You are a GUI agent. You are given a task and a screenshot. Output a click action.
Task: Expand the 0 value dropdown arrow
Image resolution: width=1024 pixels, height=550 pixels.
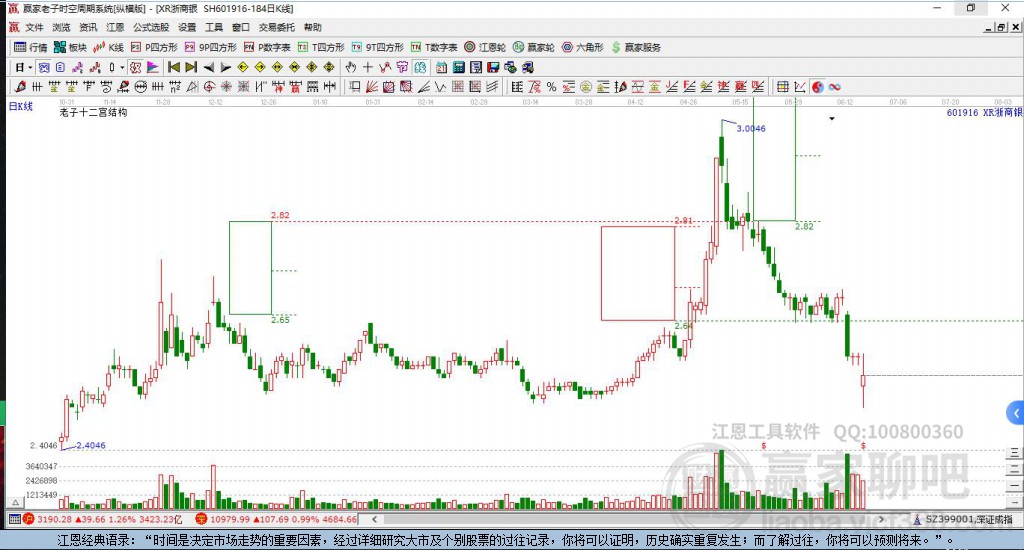tap(122, 67)
